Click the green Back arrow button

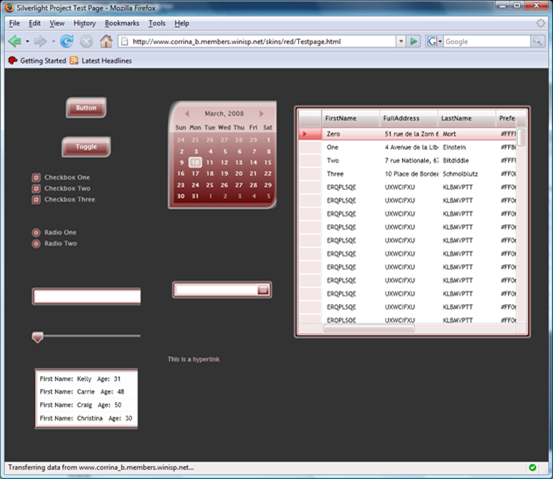click(15, 41)
